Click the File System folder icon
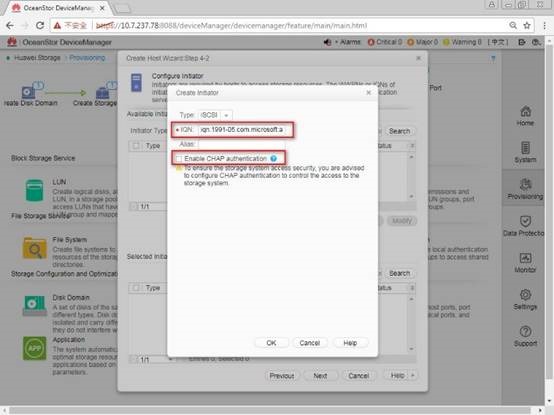This screenshot has height=415, width=554. point(34,248)
